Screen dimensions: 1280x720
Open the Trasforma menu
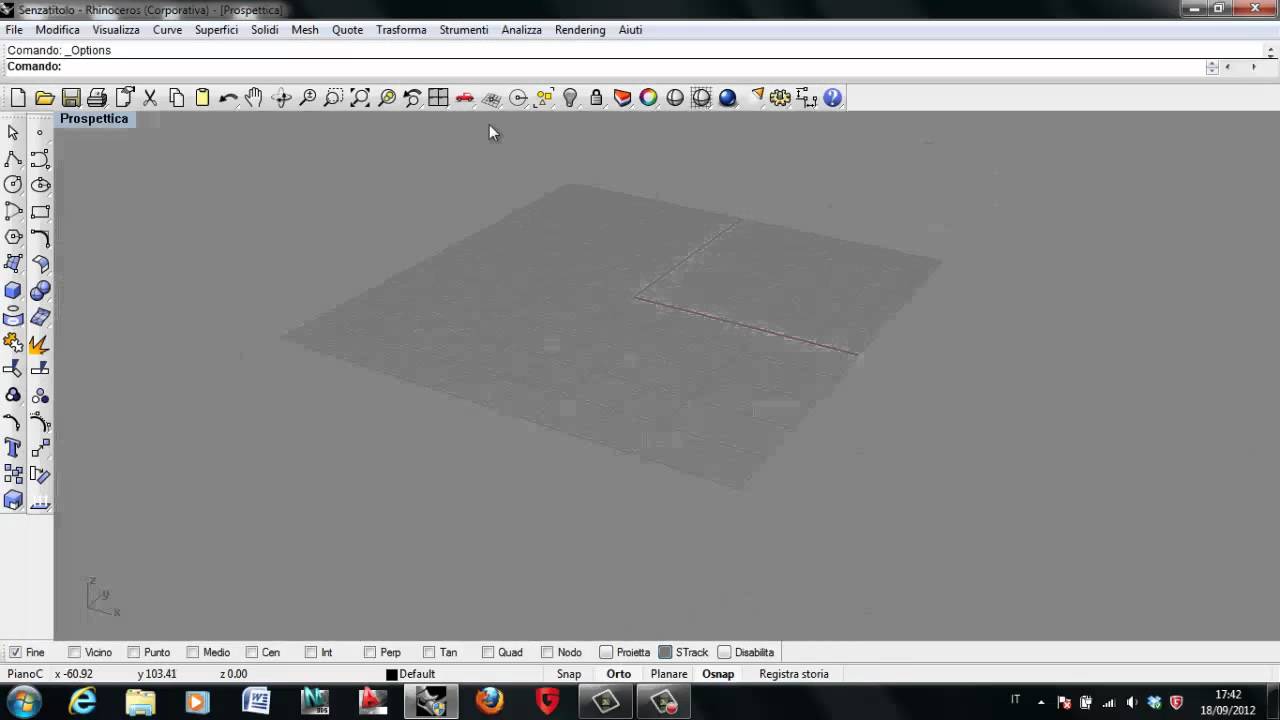pos(401,30)
